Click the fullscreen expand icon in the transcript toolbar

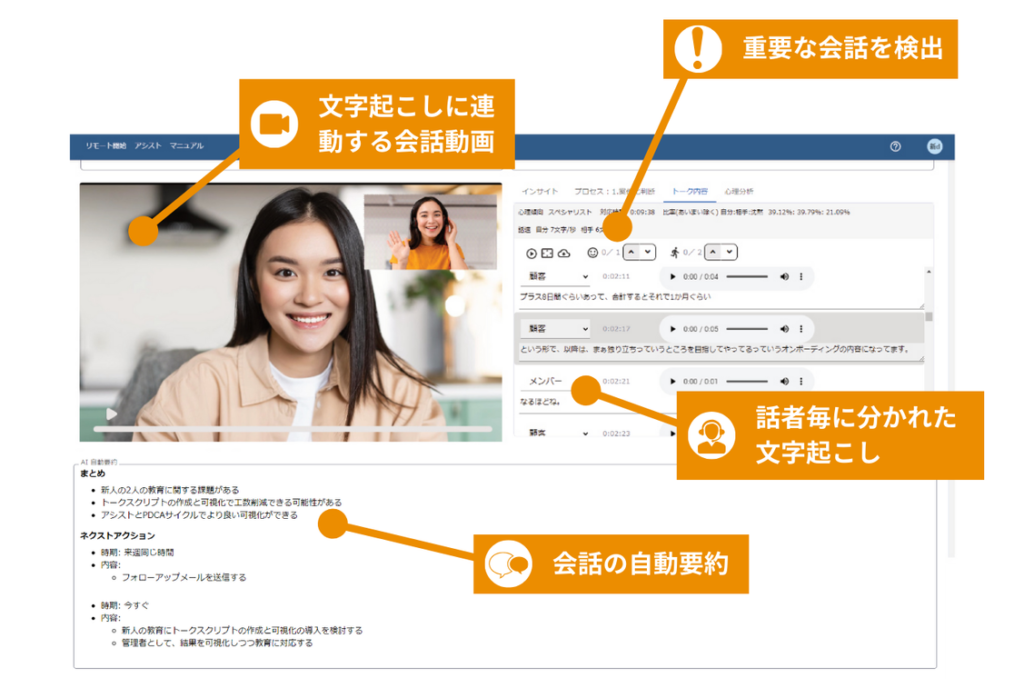547,254
